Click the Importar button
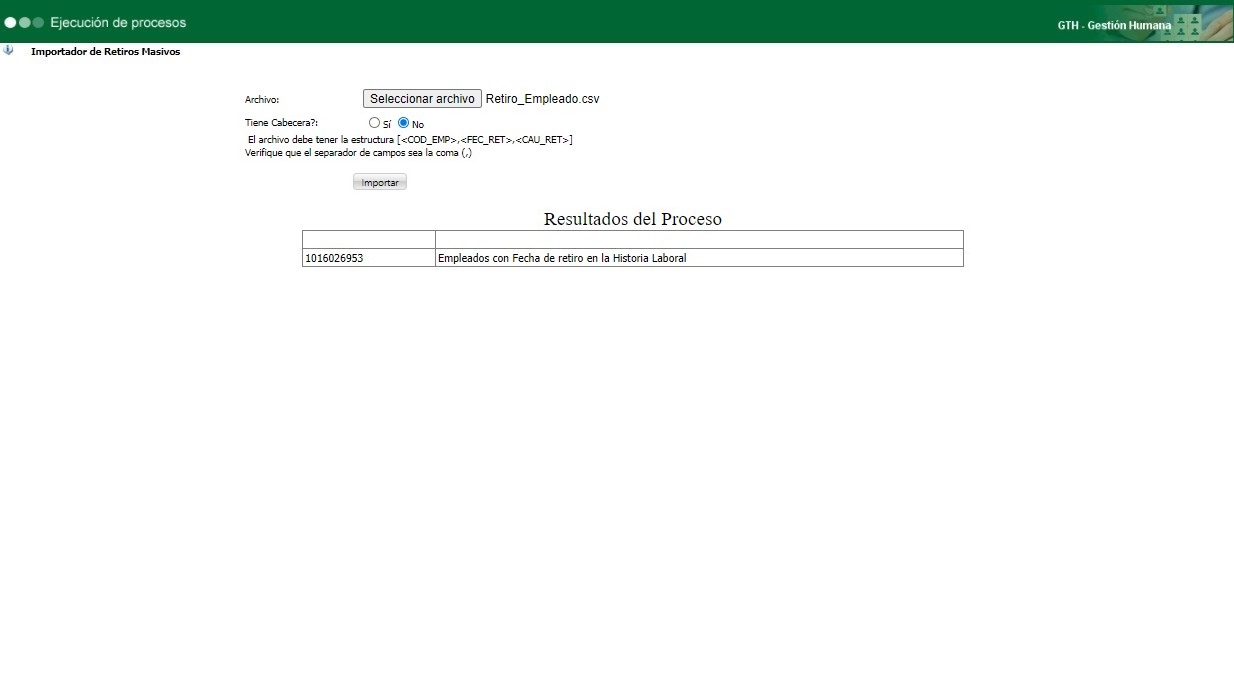Image resolution: width=1234 pixels, height=698 pixels. [380, 183]
